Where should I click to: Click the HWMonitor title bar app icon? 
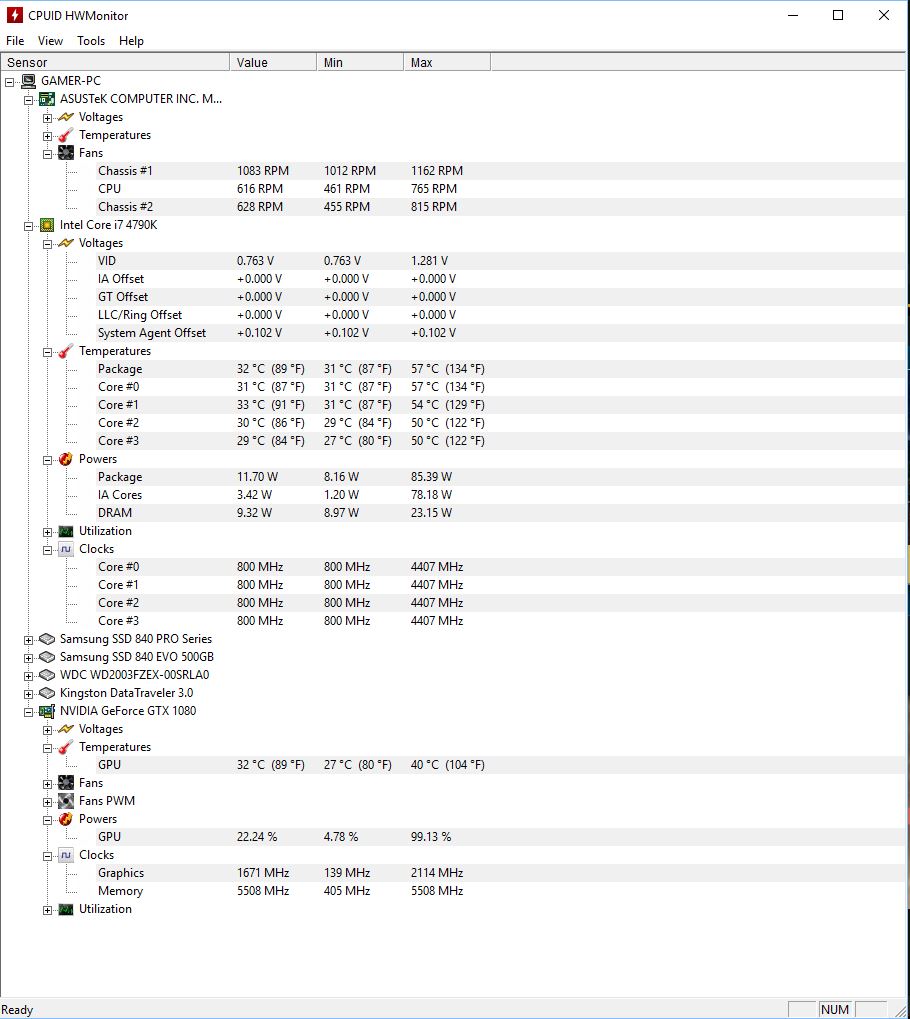14,15
